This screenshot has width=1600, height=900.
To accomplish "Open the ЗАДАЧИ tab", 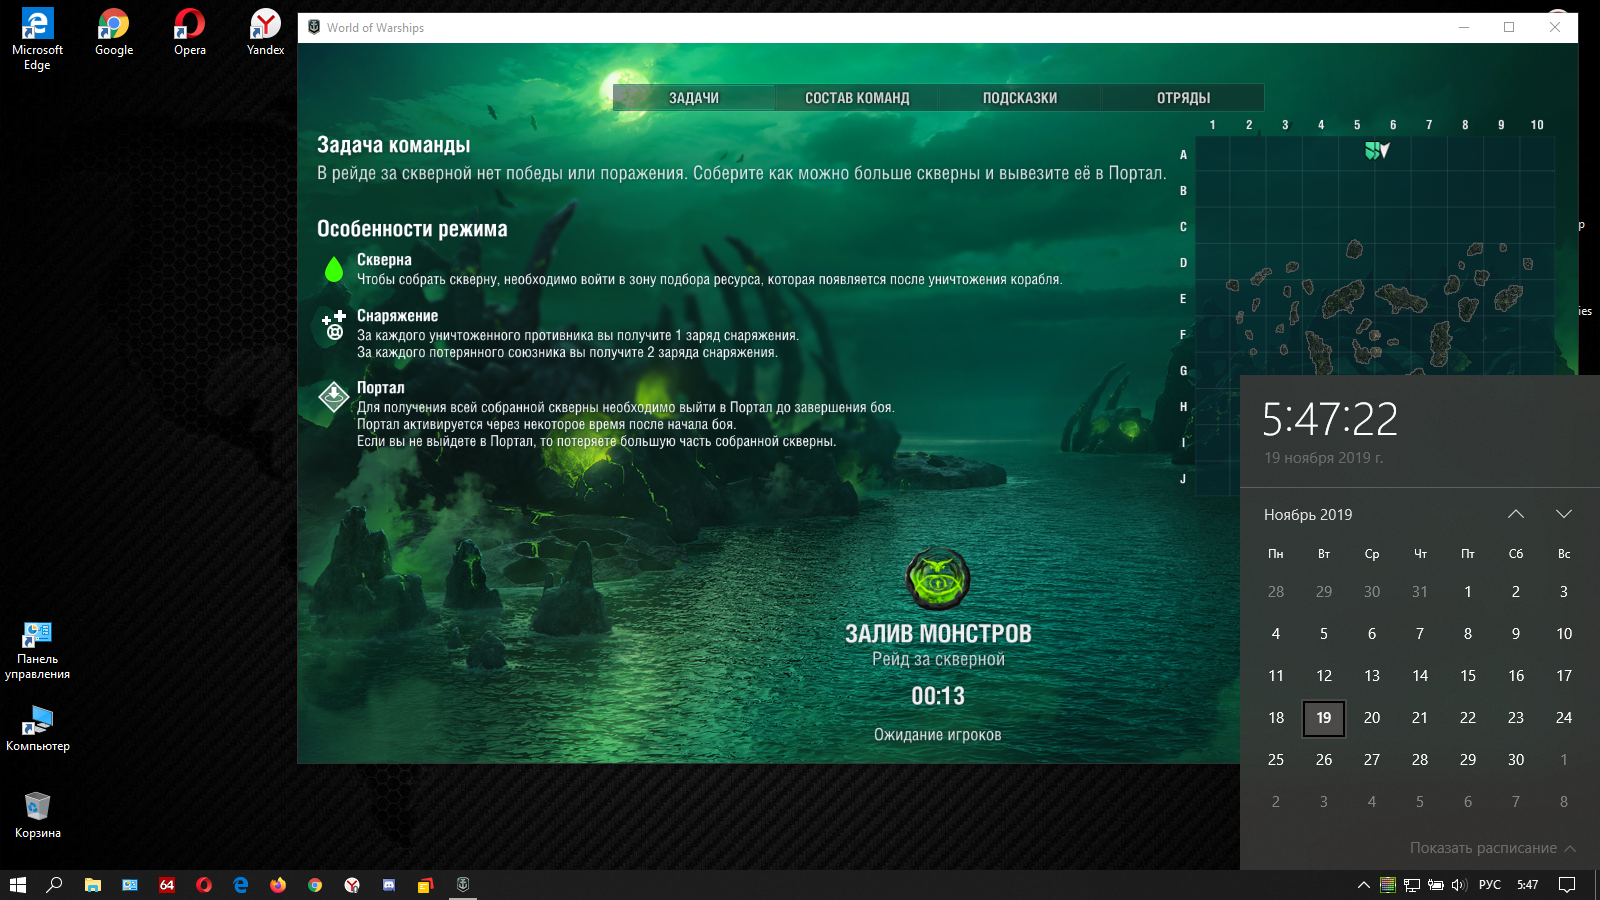I will (694, 98).
